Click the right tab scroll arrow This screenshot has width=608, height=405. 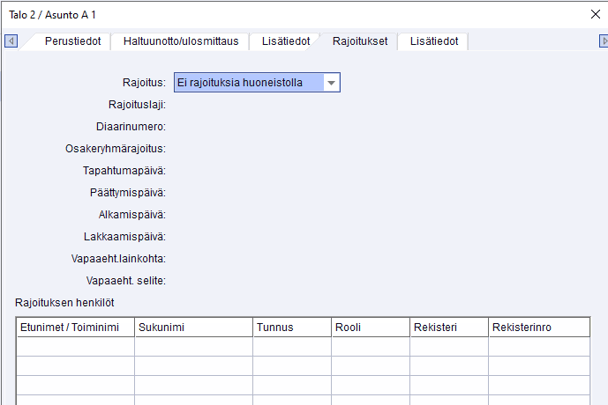tap(603, 41)
